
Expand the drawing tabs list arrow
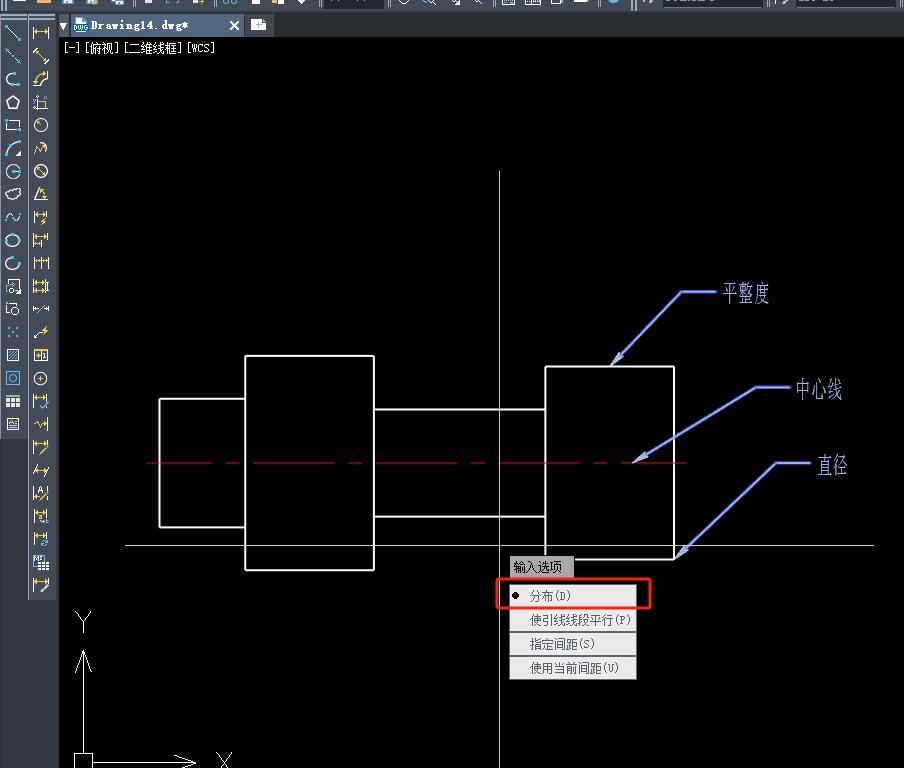click(x=64, y=25)
